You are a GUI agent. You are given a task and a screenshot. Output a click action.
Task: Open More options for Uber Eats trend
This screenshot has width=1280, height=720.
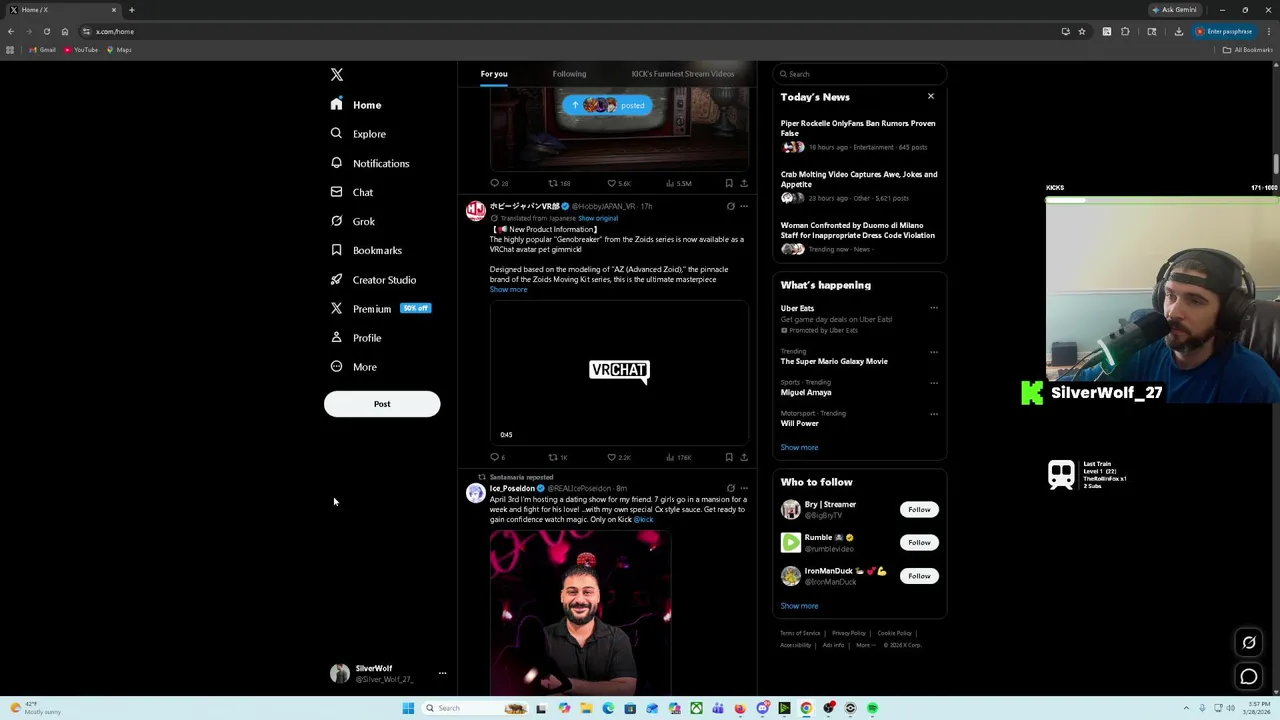934,309
